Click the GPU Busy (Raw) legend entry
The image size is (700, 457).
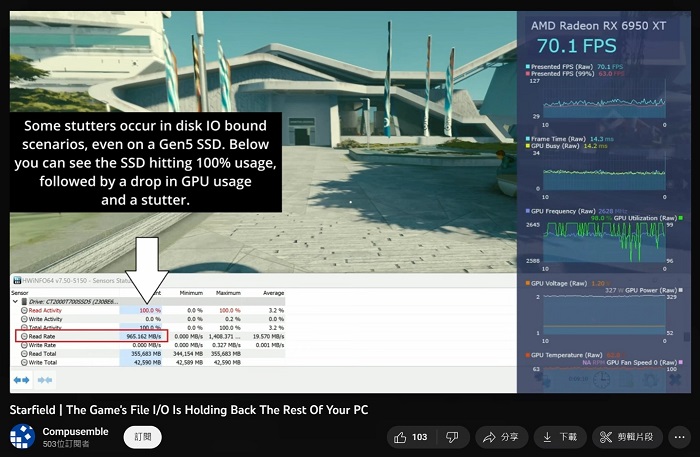566,146
